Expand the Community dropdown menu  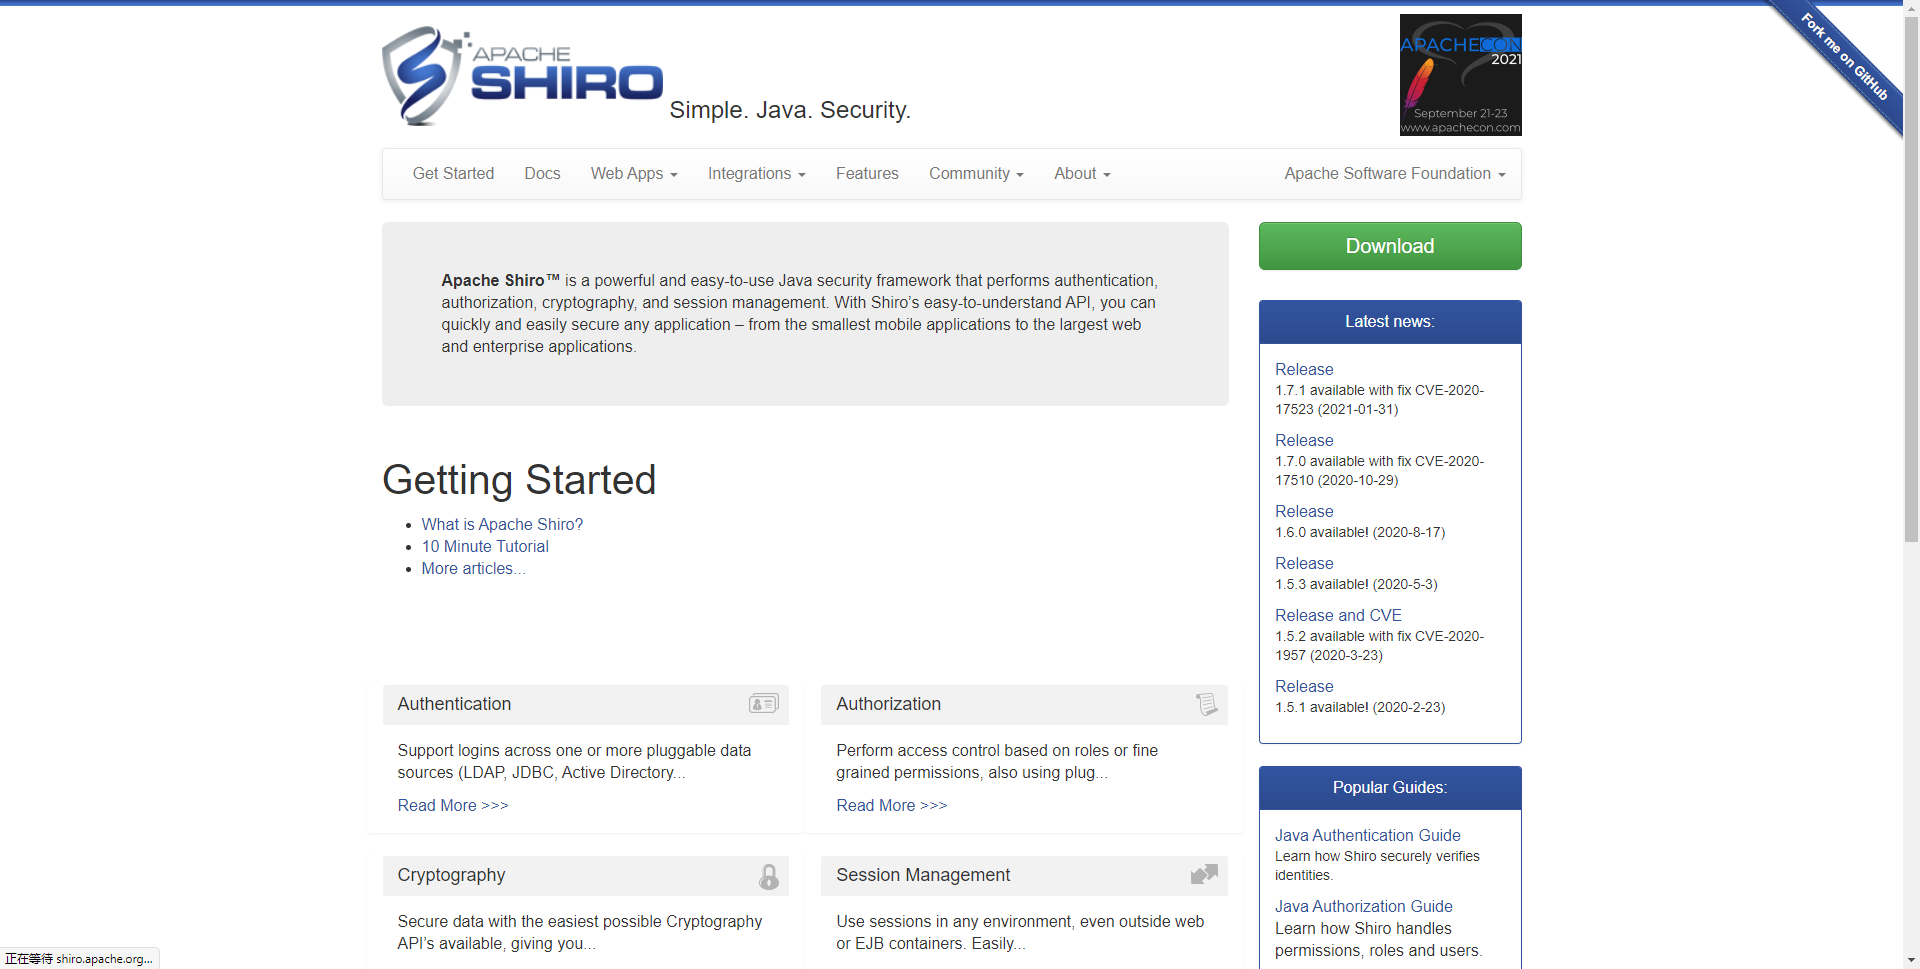976,174
